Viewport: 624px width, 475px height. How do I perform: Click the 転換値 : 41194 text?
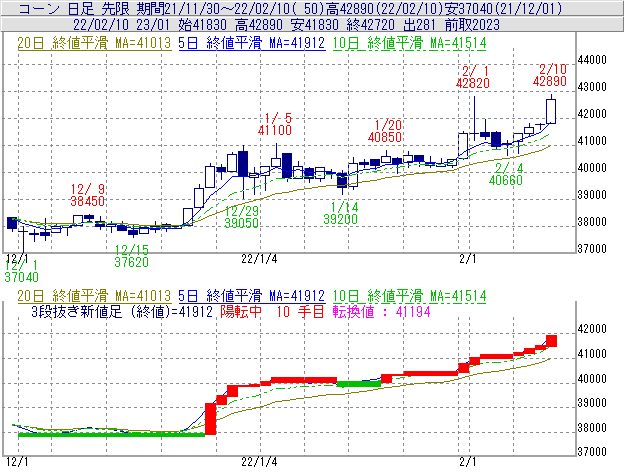(382, 311)
